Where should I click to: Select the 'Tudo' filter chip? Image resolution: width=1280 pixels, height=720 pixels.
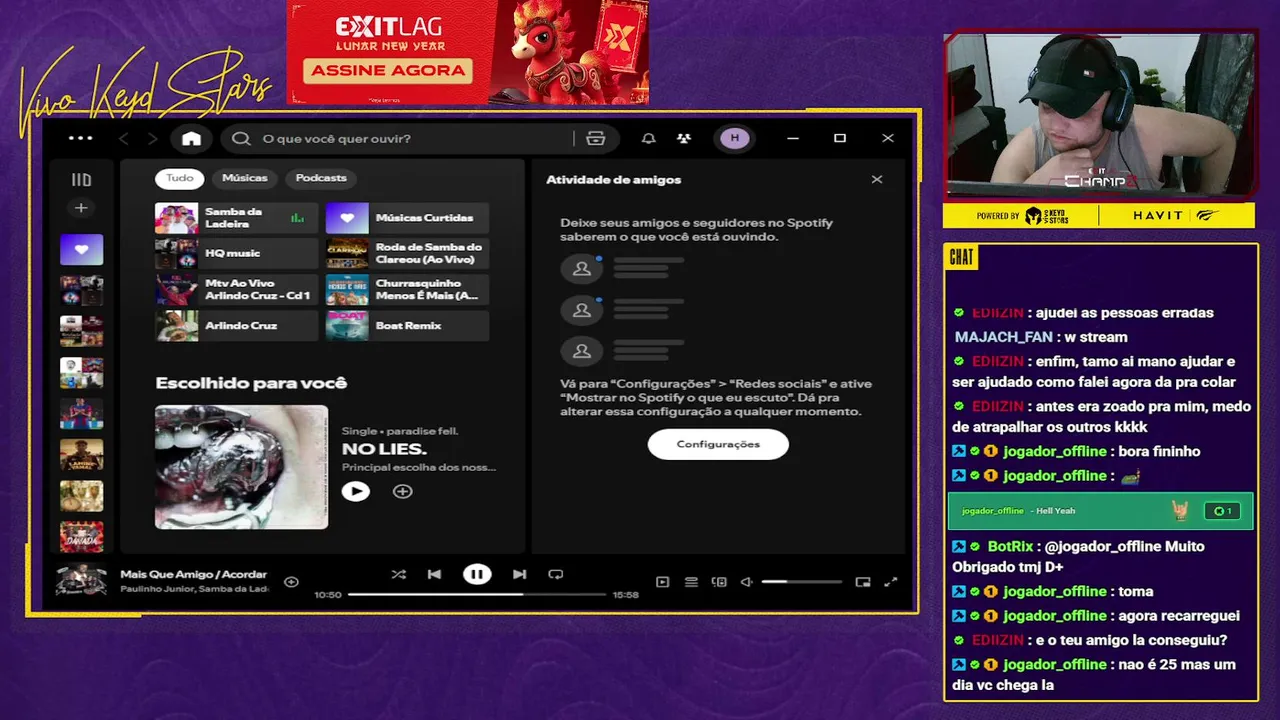click(x=180, y=178)
